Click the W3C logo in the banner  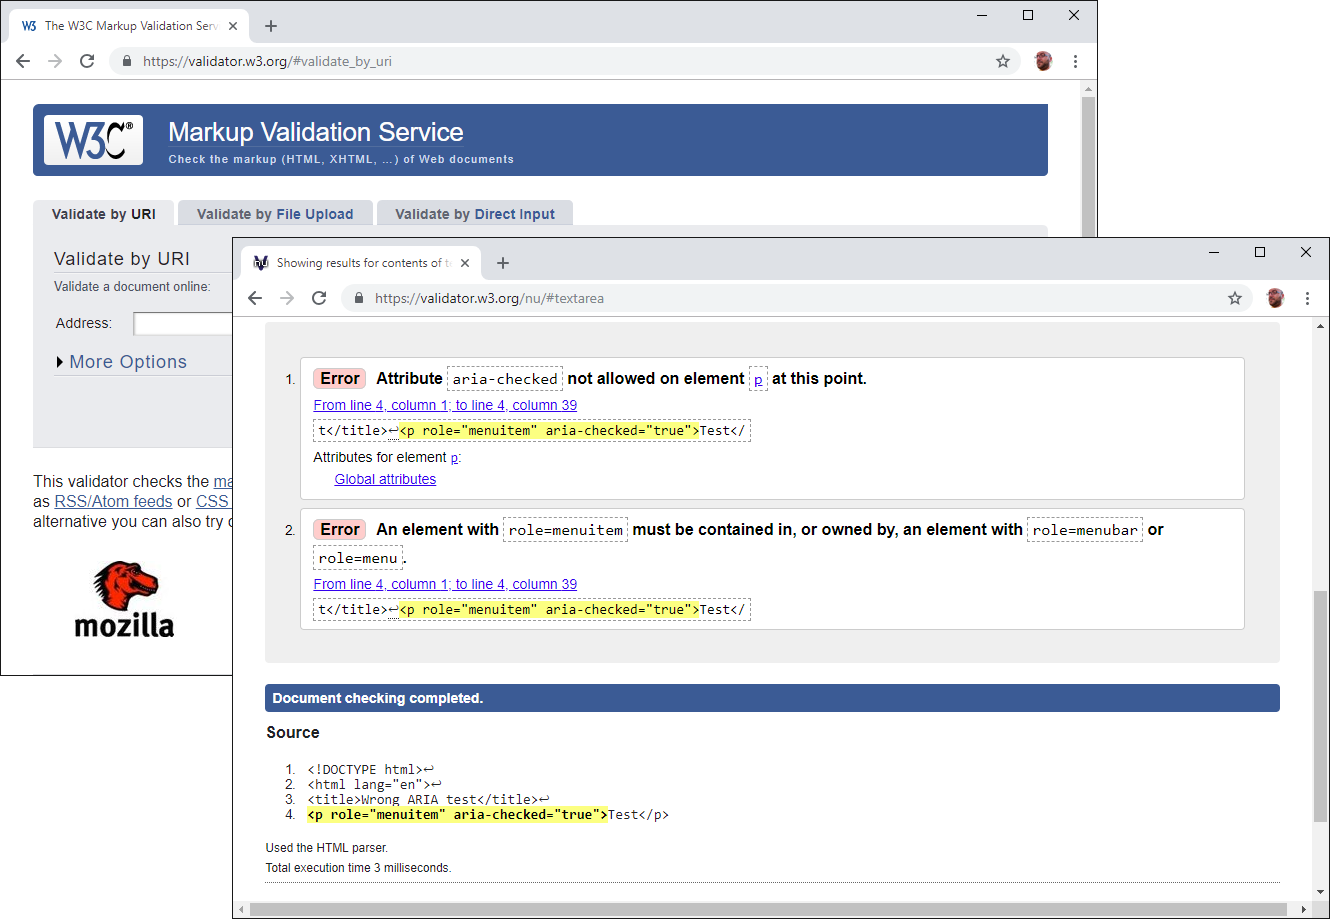(93, 140)
